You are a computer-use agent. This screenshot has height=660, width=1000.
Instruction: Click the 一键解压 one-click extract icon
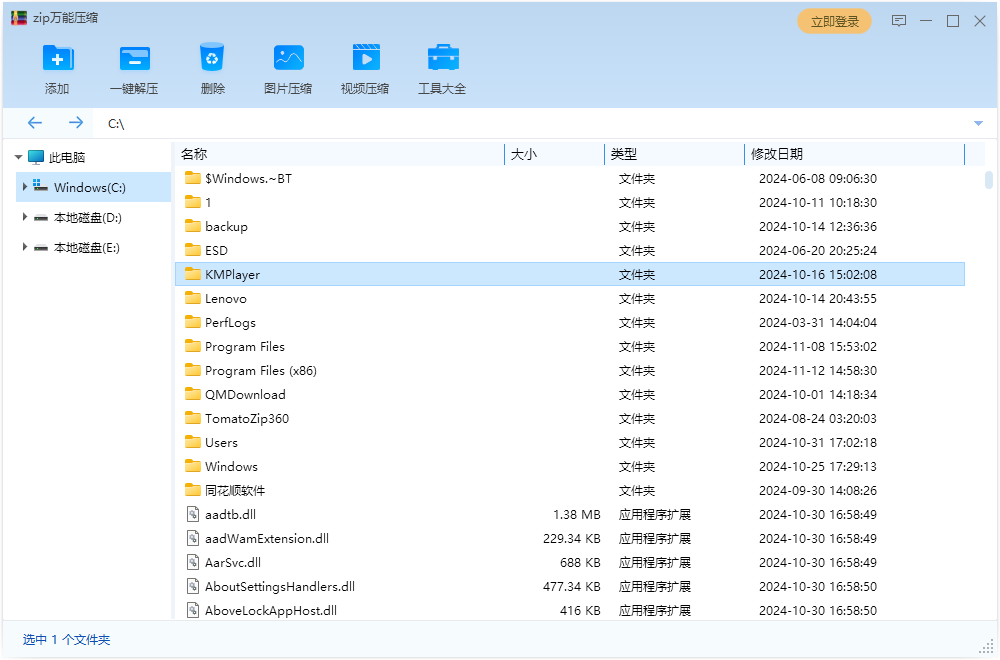click(x=134, y=58)
